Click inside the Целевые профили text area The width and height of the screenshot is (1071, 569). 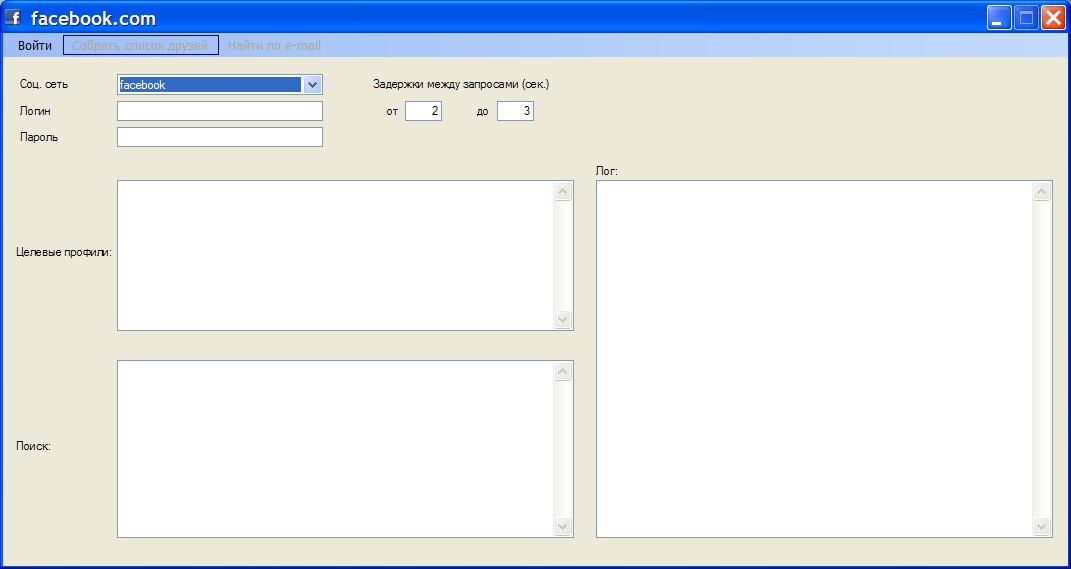(x=335, y=255)
